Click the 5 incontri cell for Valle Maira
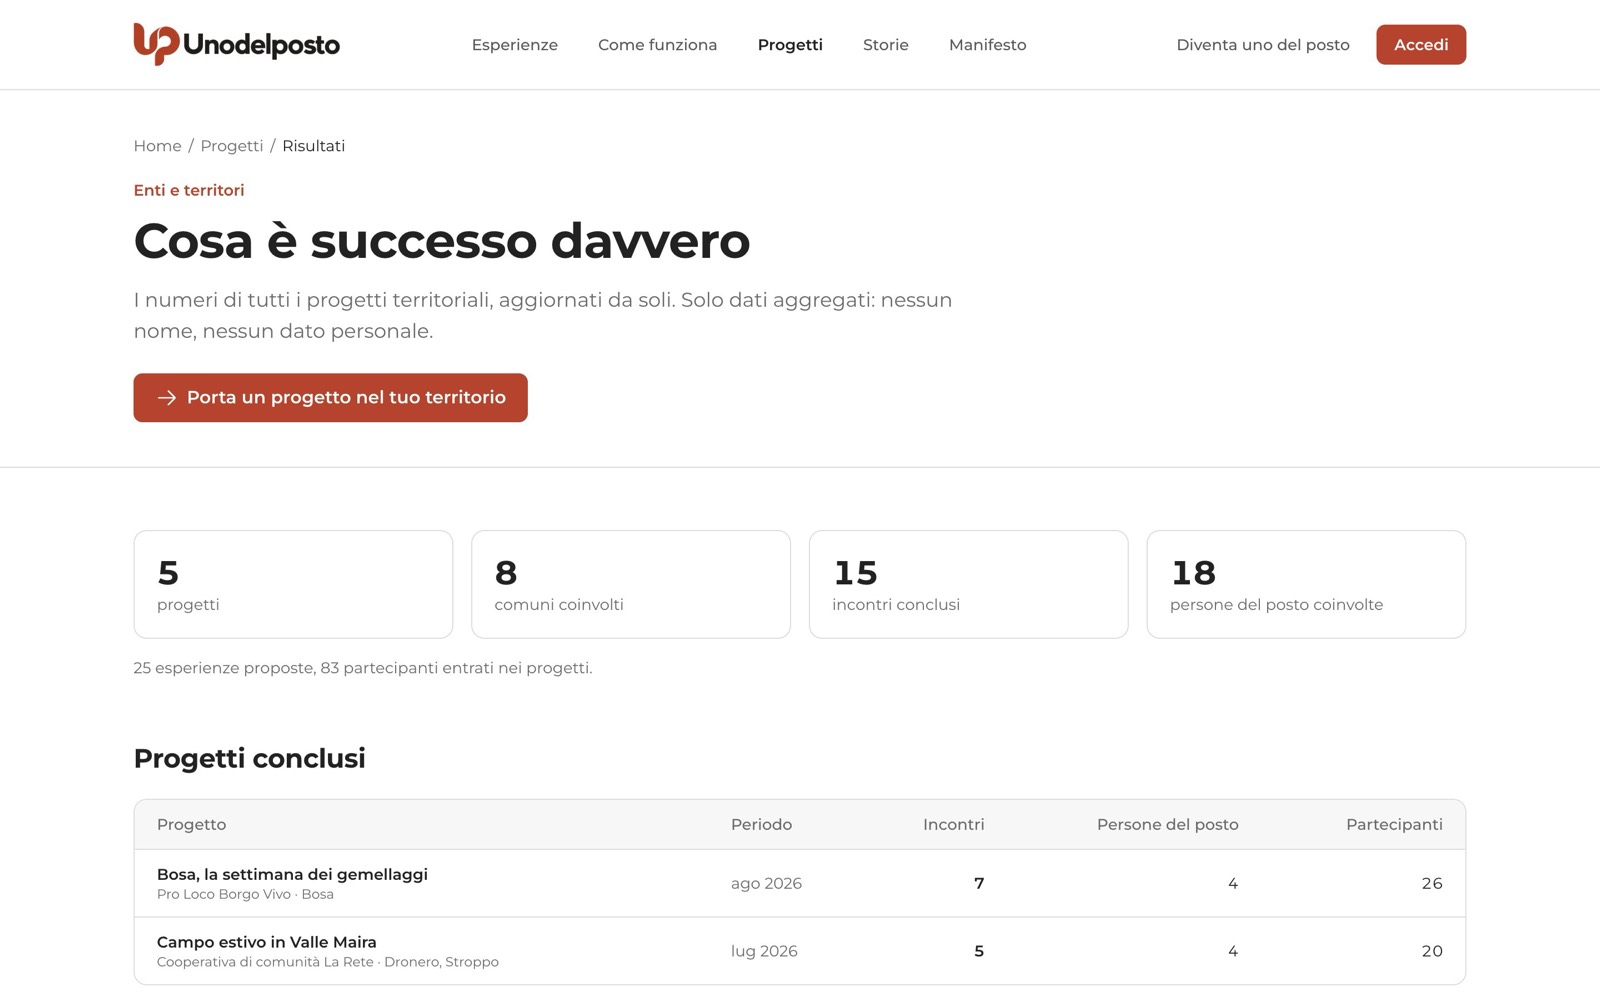Image resolution: width=1600 pixels, height=1000 pixels. 979,952
